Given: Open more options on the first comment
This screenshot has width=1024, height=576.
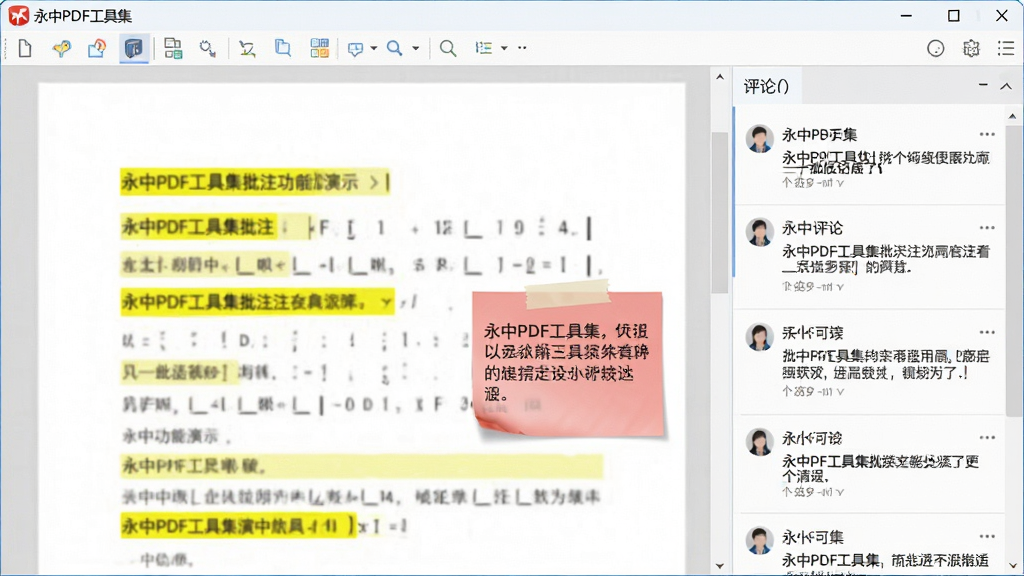Looking at the screenshot, I should 987,135.
